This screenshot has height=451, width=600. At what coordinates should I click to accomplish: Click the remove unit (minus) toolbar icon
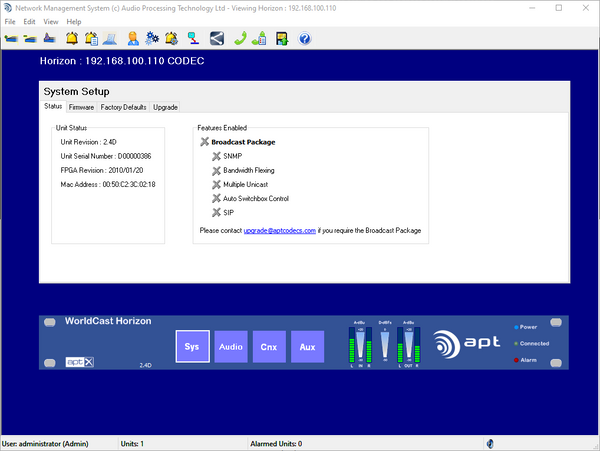[30, 39]
